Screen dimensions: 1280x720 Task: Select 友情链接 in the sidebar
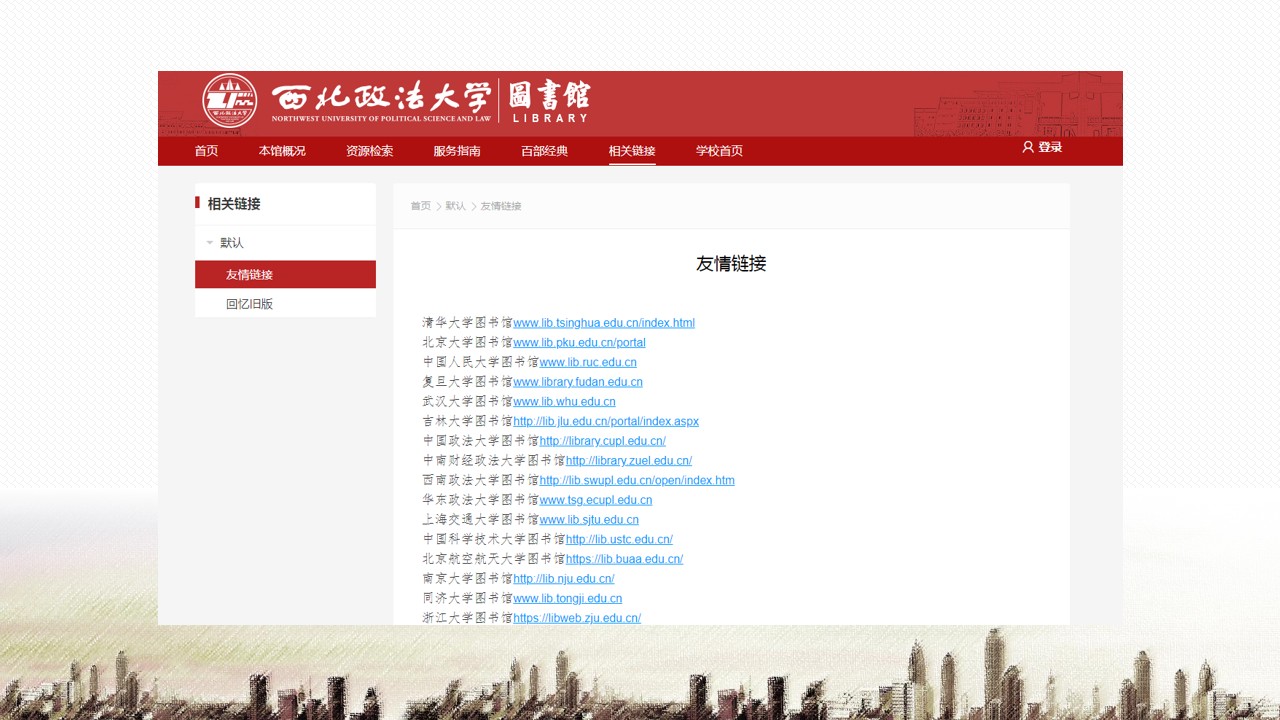285,275
